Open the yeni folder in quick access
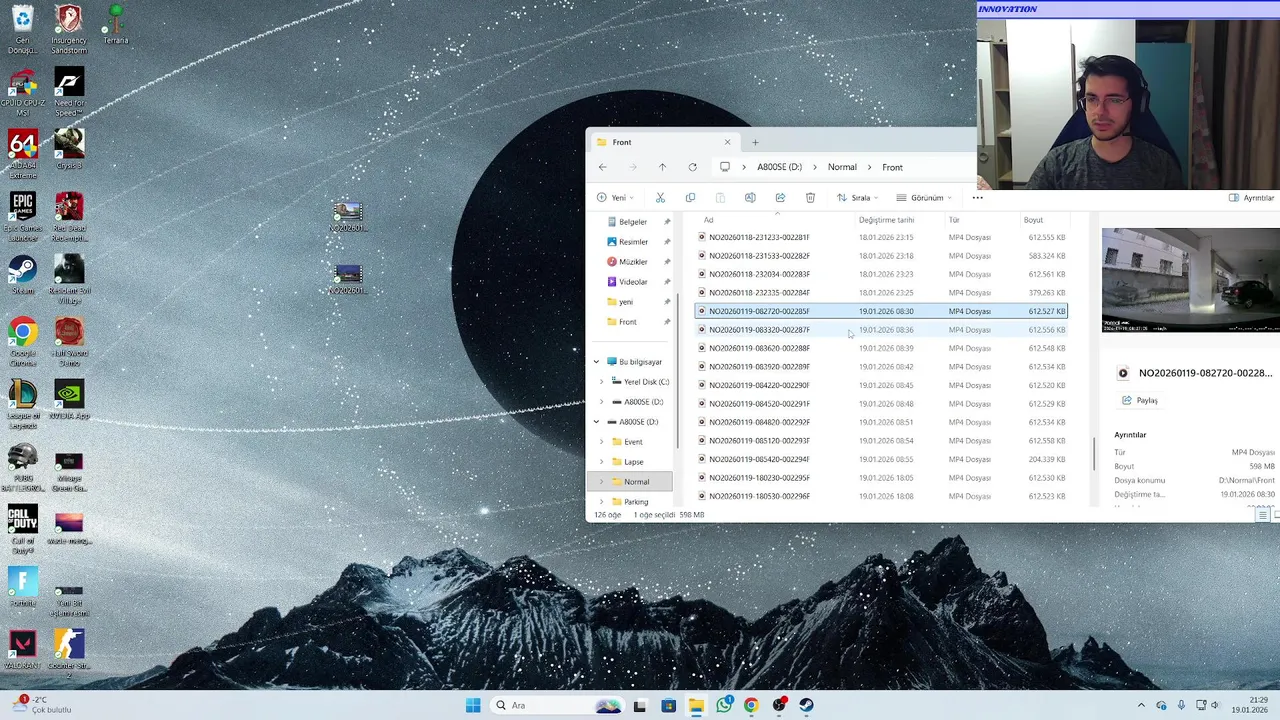This screenshot has width=1280, height=720. pyautogui.click(x=625, y=302)
